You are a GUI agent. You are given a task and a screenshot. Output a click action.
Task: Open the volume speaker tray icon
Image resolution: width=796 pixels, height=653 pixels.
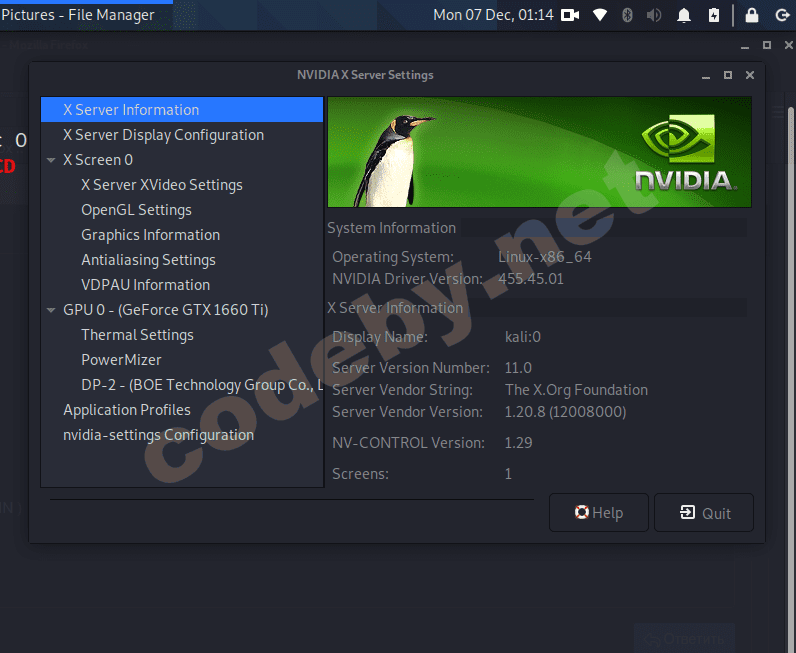pyautogui.click(x=654, y=15)
